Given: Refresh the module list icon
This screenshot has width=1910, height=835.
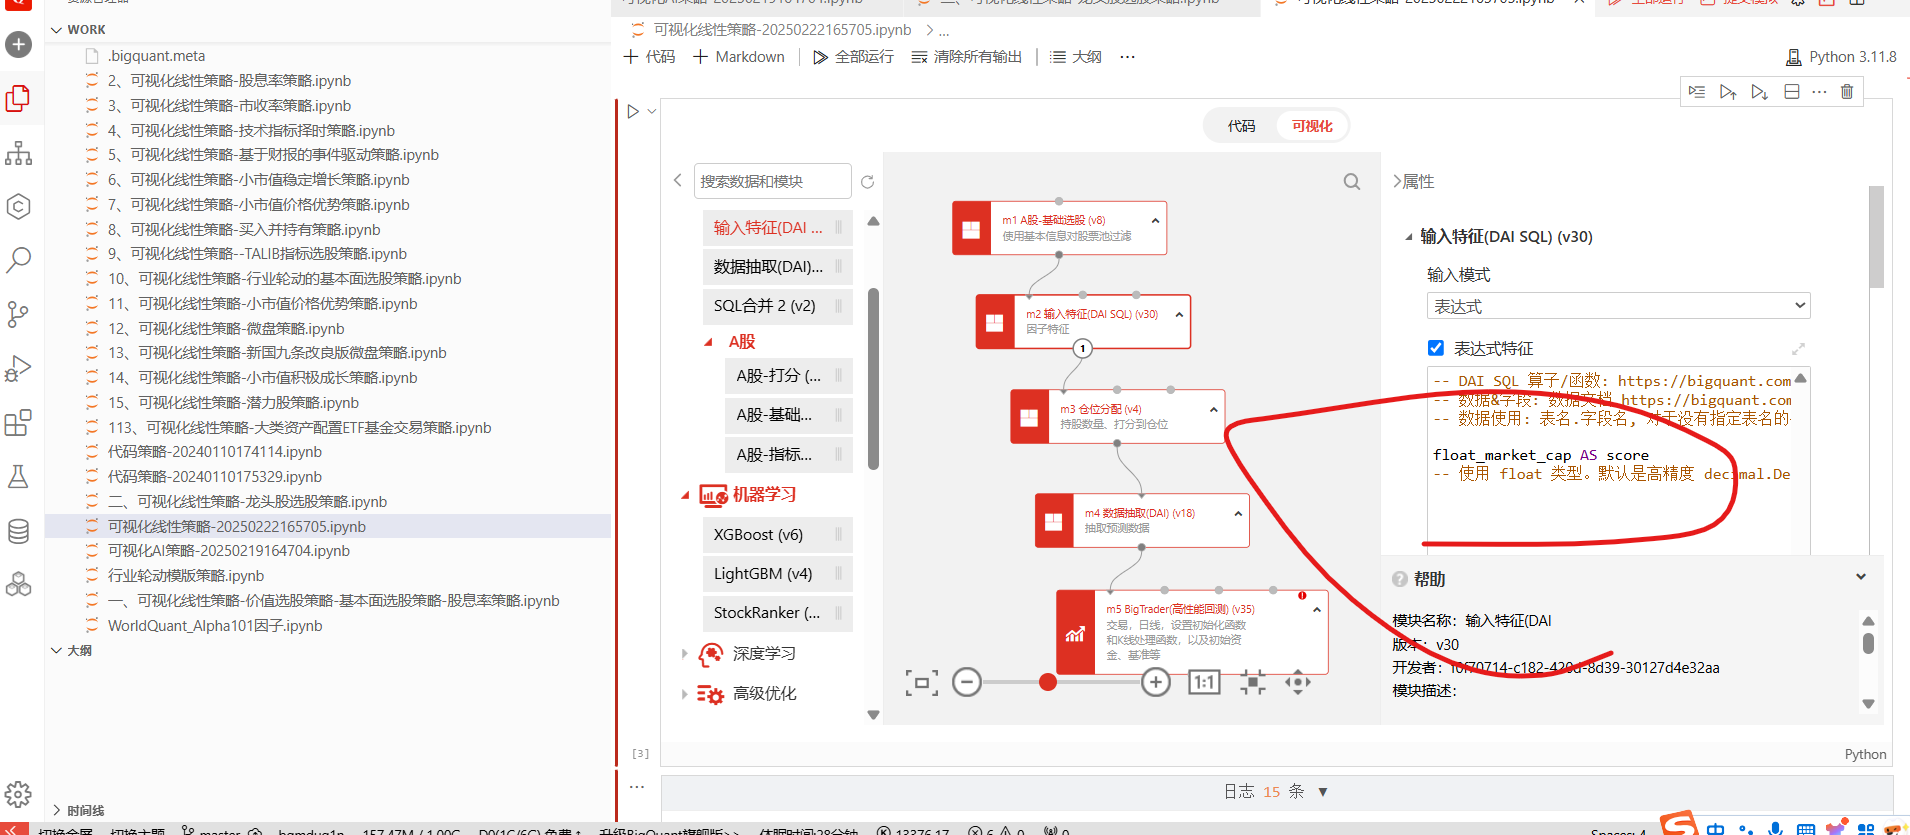Looking at the screenshot, I should [x=867, y=182].
